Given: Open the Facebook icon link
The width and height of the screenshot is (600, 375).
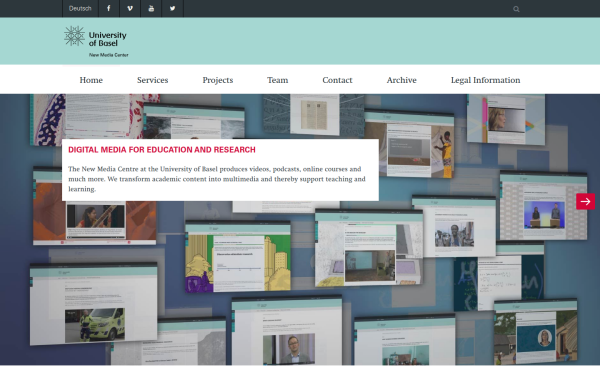Looking at the screenshot, I should (109, 8).
